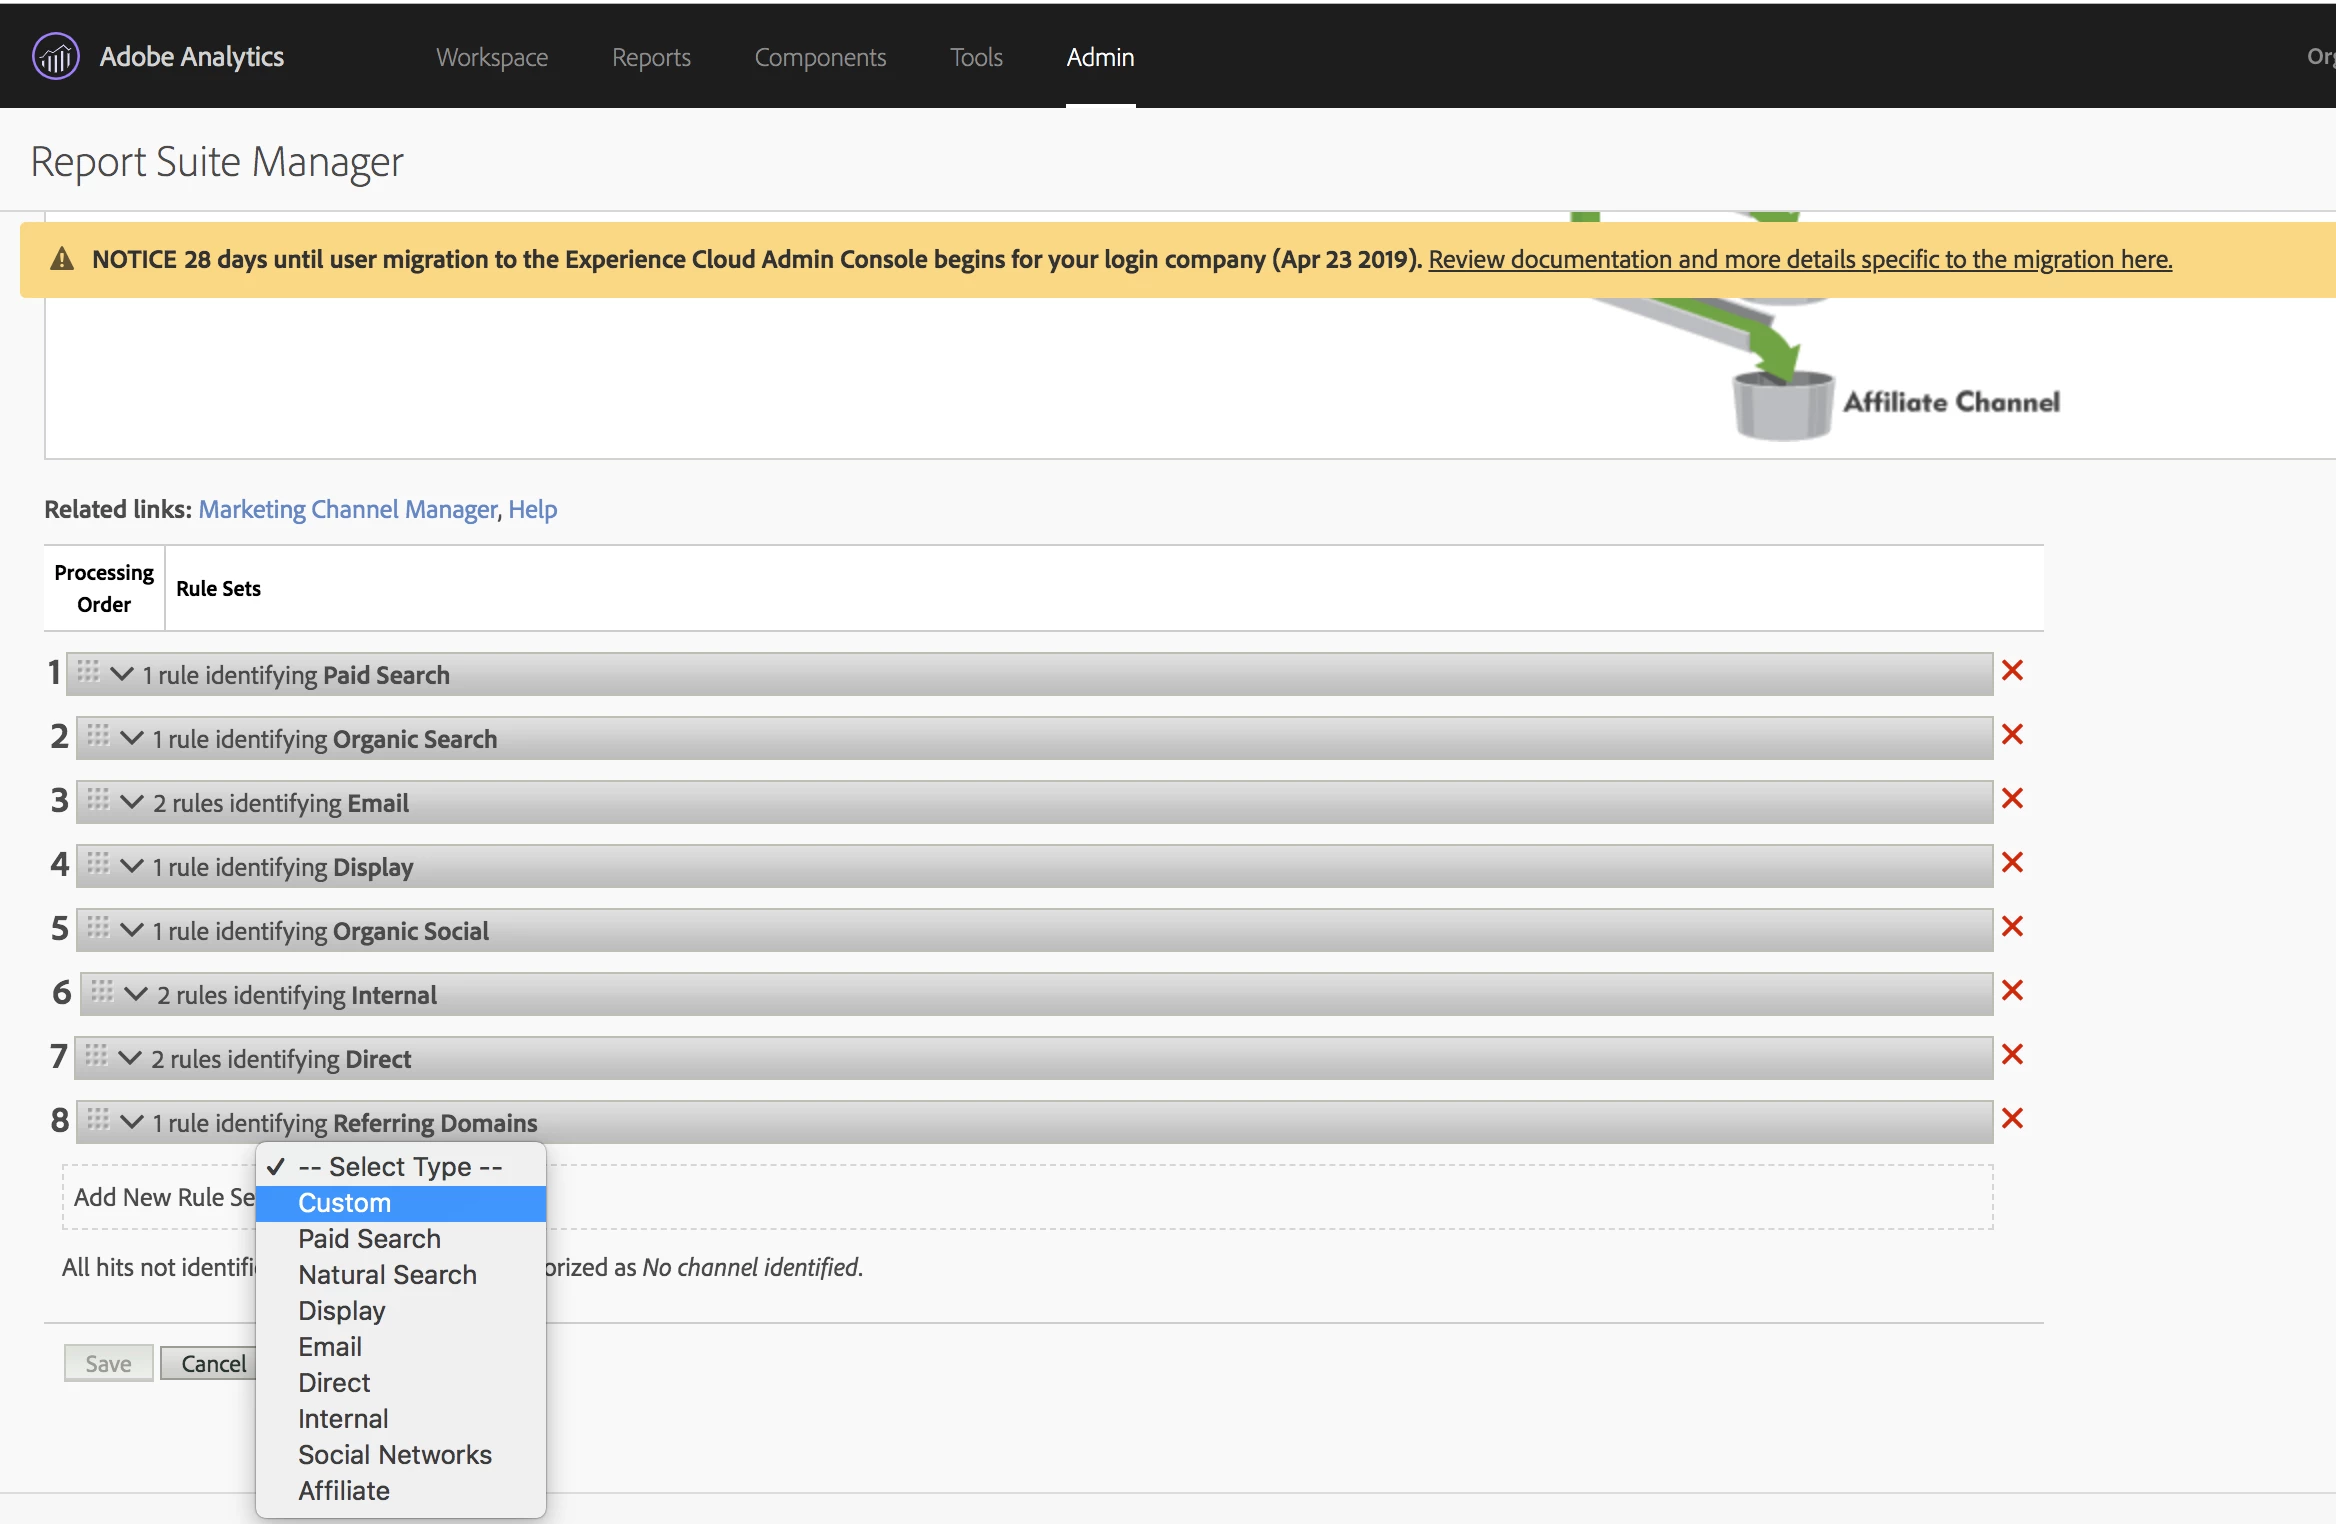Click drag handle of Display rule set
Screen dimensions: 2336x1524
[98, 864]
